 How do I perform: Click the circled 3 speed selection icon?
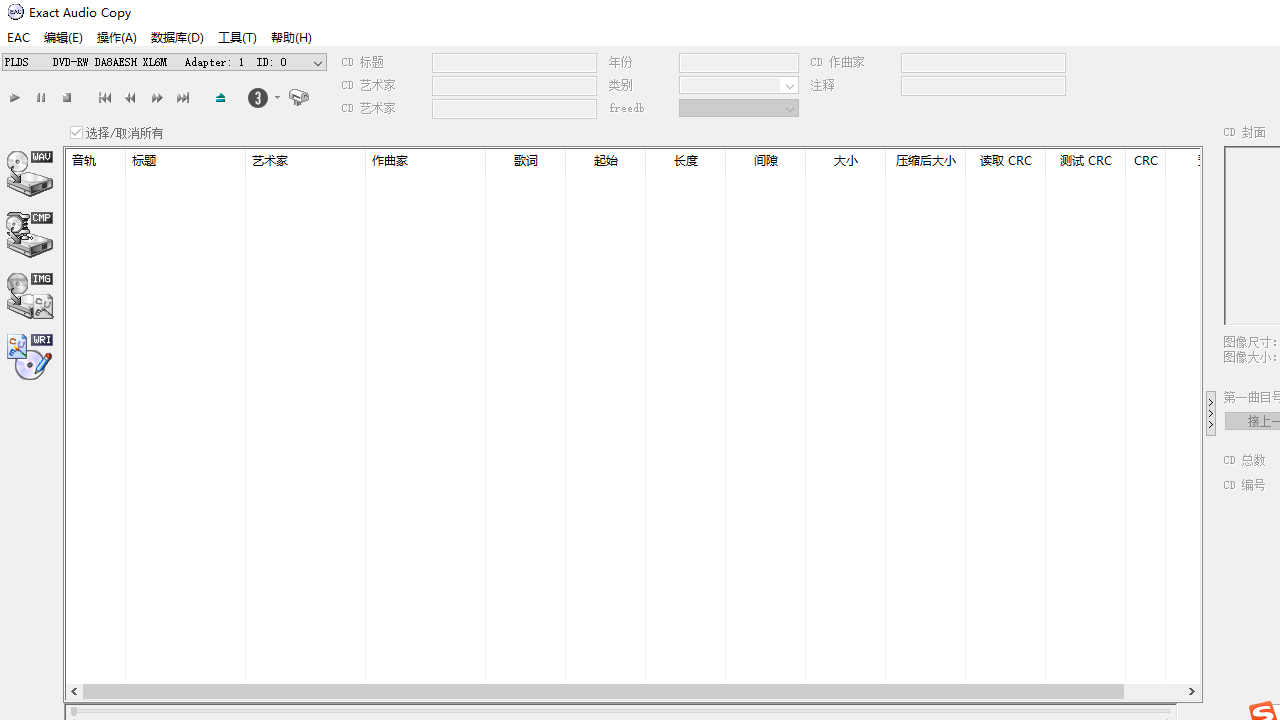pyautogui.click(x=257, y=97)
